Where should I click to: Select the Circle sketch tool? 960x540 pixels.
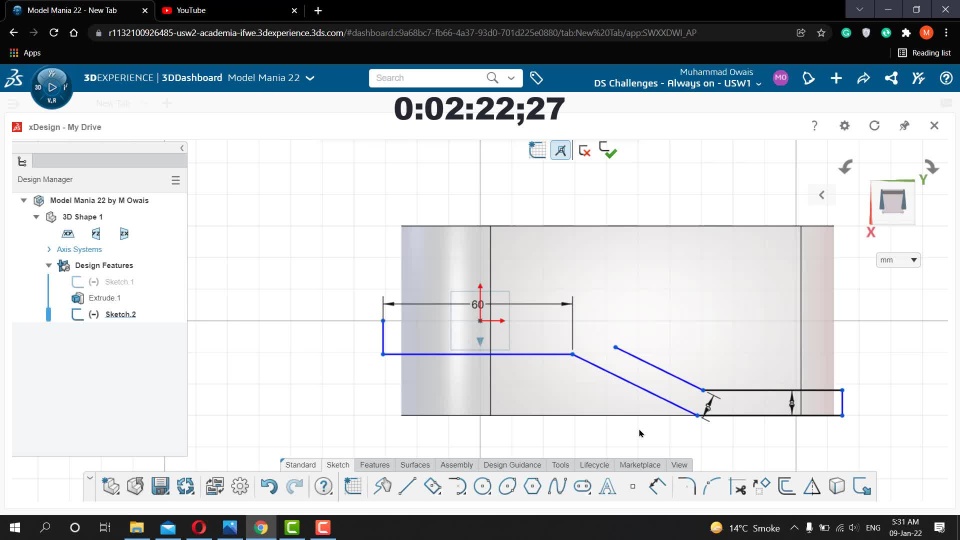click(482, 486)
